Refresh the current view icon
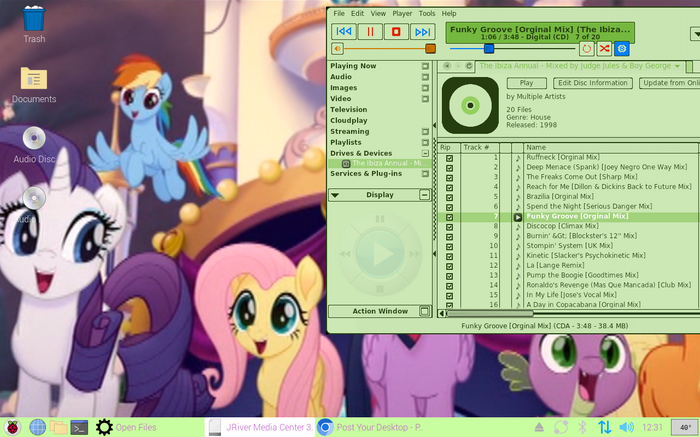 coord(469,66)
